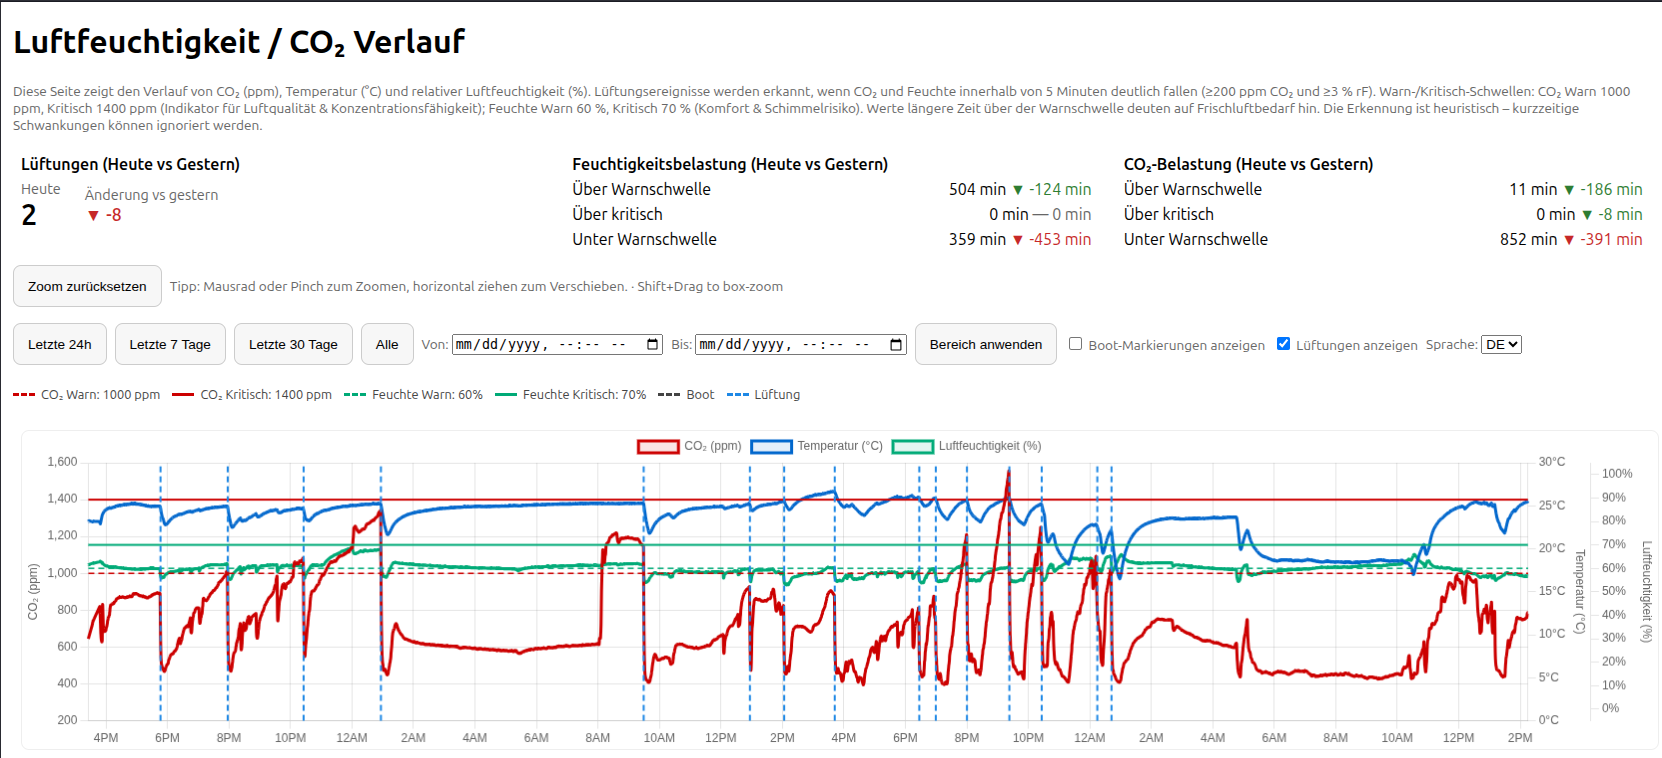Open the calendar picker in the Bis field
This screenshot has height=758, width=1662.
896,344
